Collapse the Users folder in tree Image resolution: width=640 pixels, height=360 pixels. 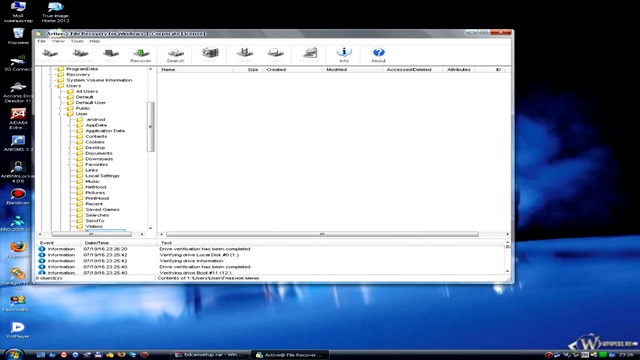51,86
